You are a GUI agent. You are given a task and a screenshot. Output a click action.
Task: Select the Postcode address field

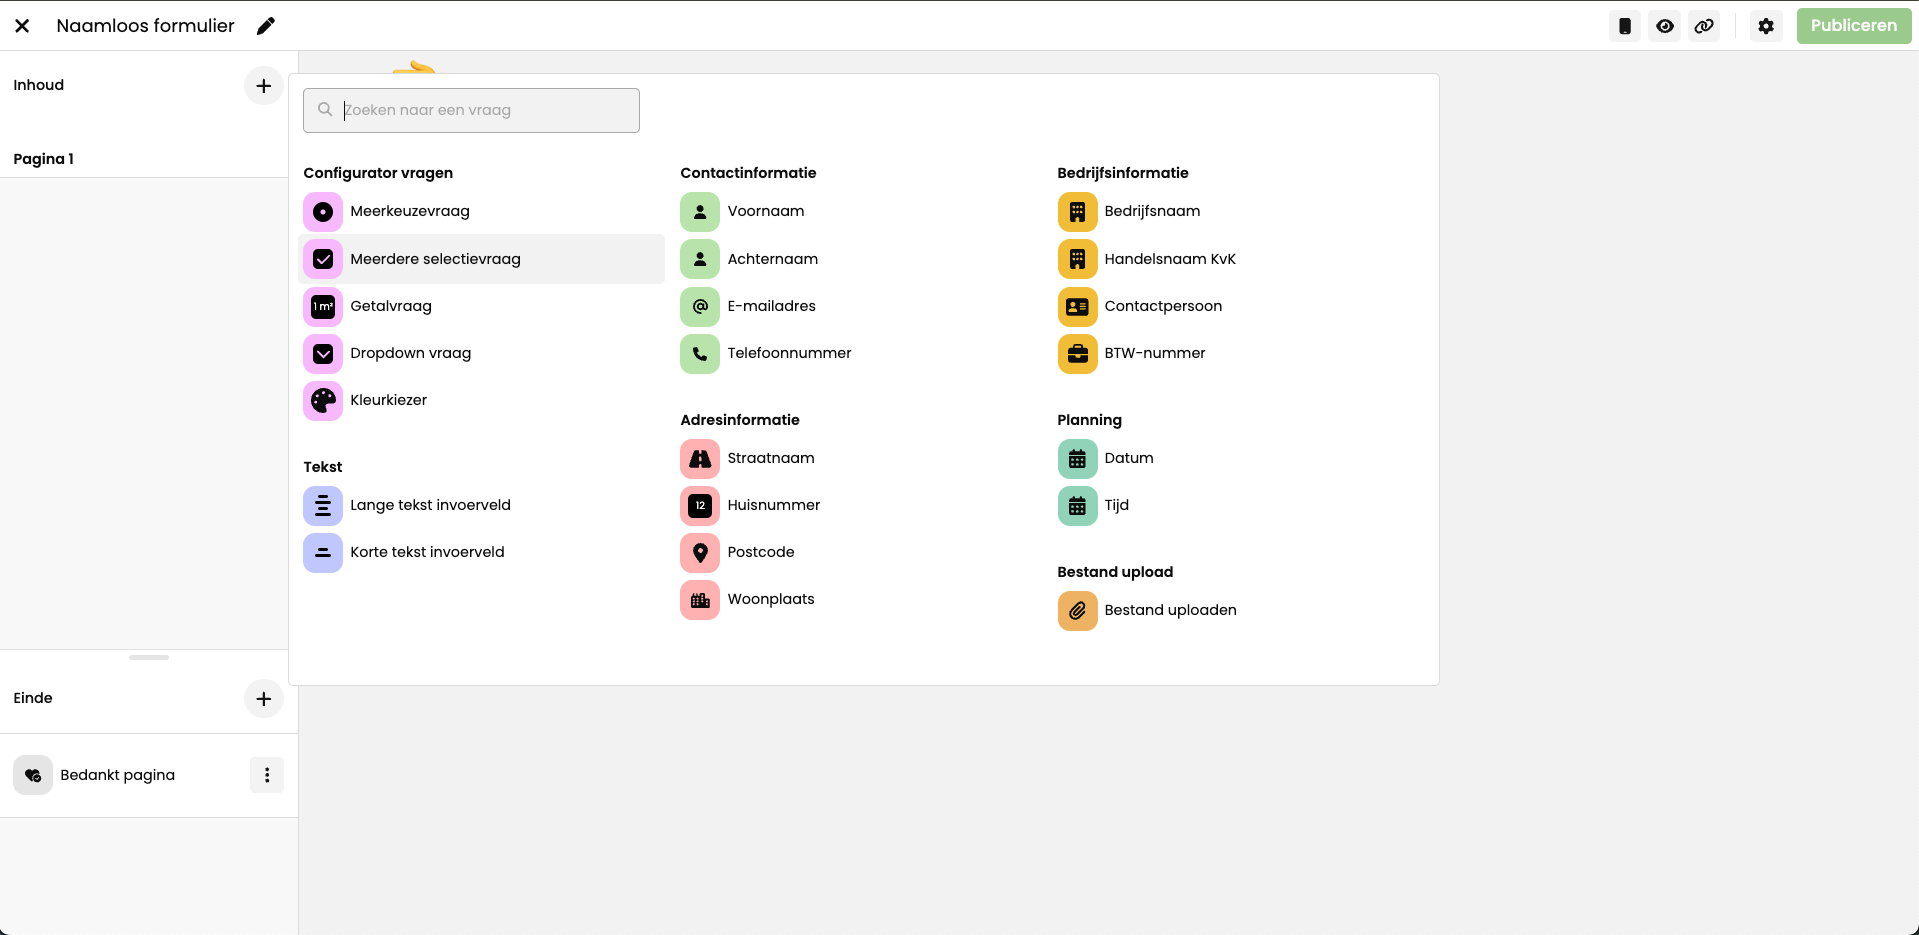point(760,552)
